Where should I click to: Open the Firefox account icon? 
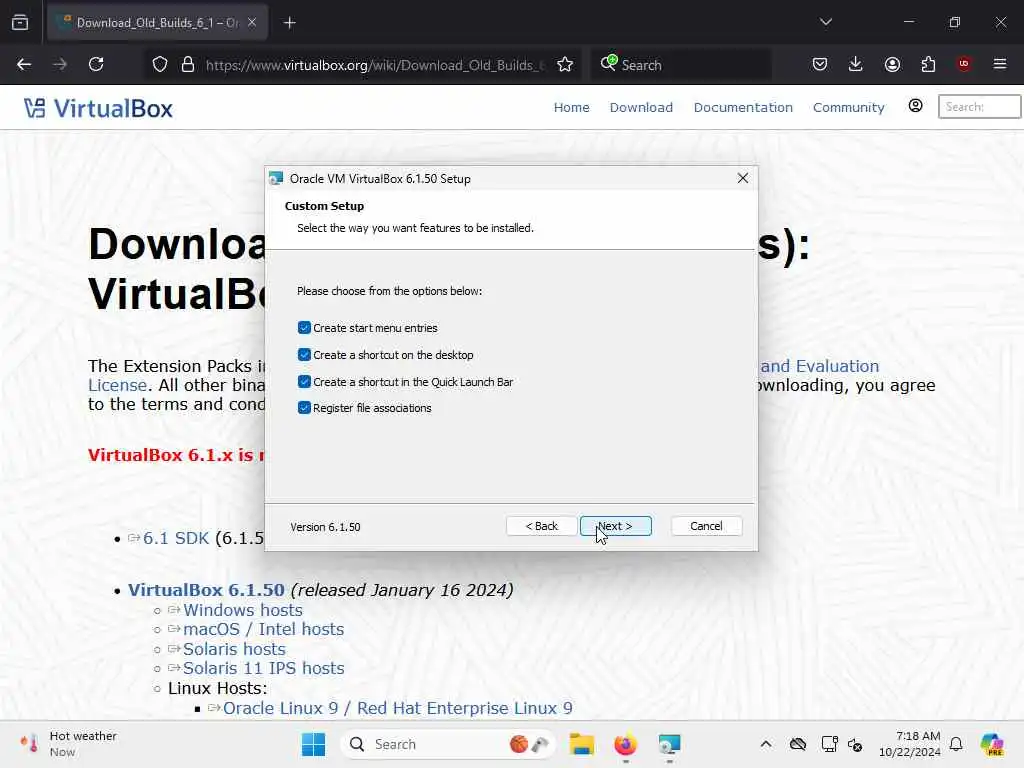892,64
